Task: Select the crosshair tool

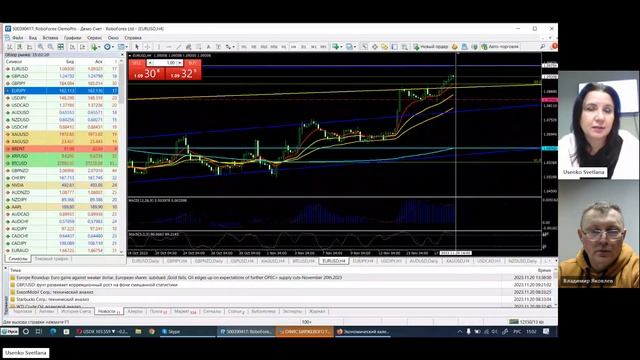Action: [x=147, y=47]
